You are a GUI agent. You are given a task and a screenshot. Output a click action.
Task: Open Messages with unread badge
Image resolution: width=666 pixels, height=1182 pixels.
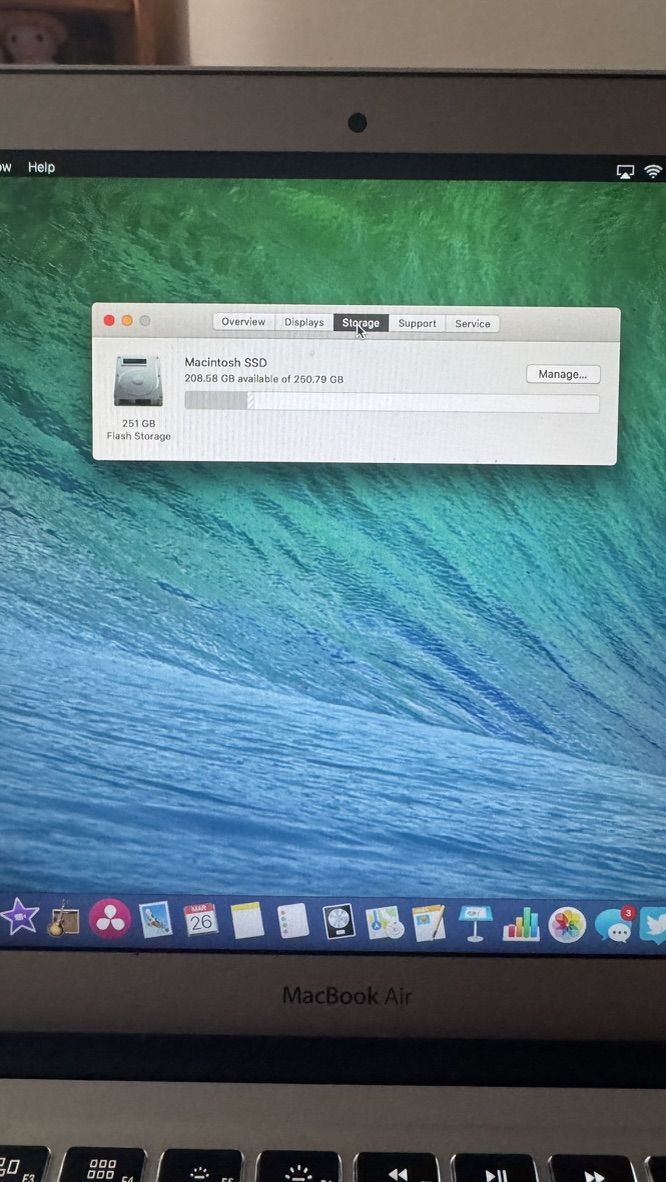coord(613,926)
